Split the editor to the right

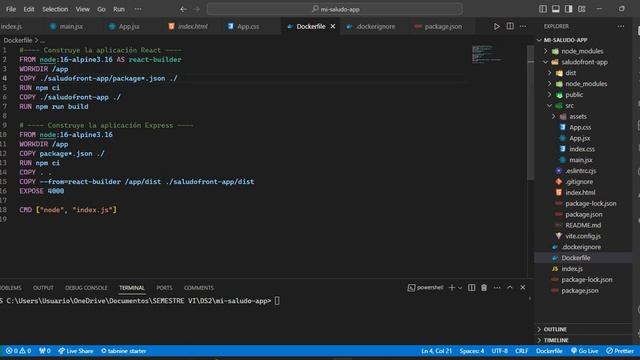[510, 27]
